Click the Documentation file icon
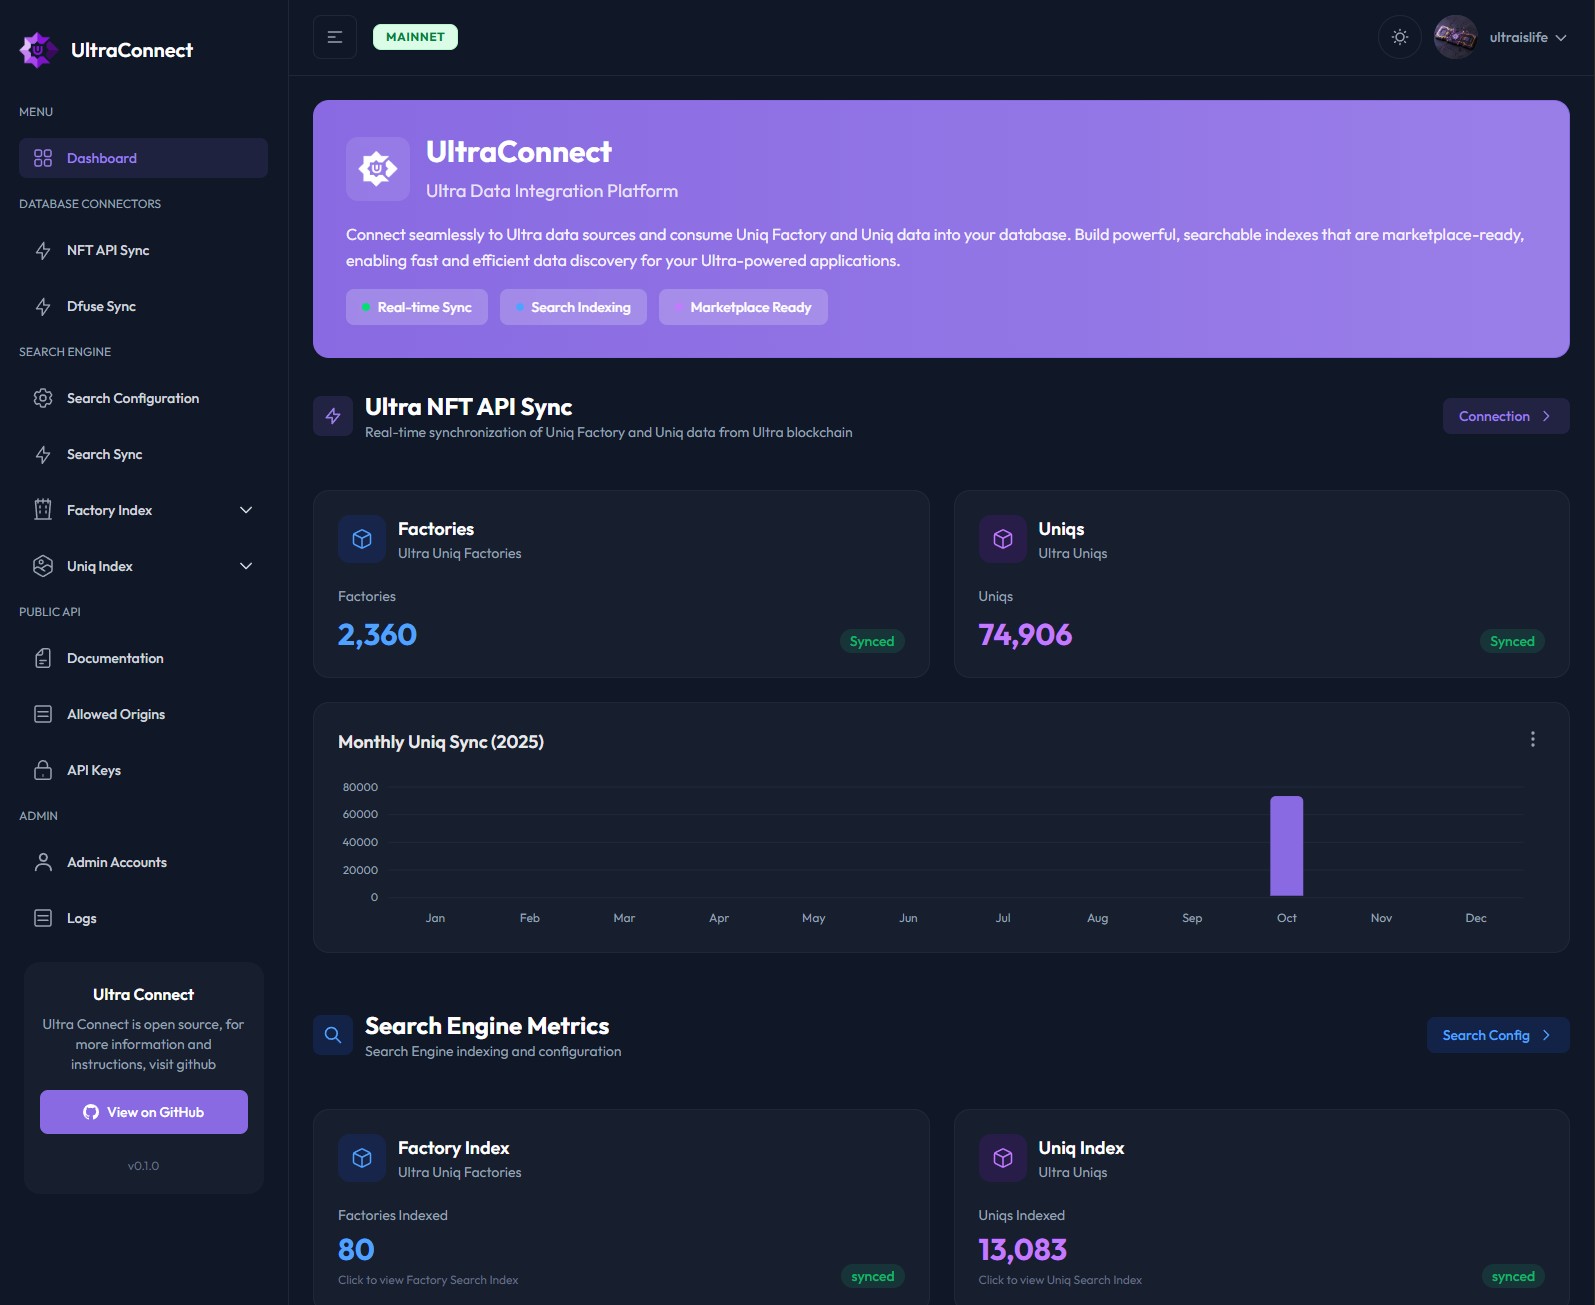Image resolution: width=1595 pixels, height=1305 pixels. point(43,658)
